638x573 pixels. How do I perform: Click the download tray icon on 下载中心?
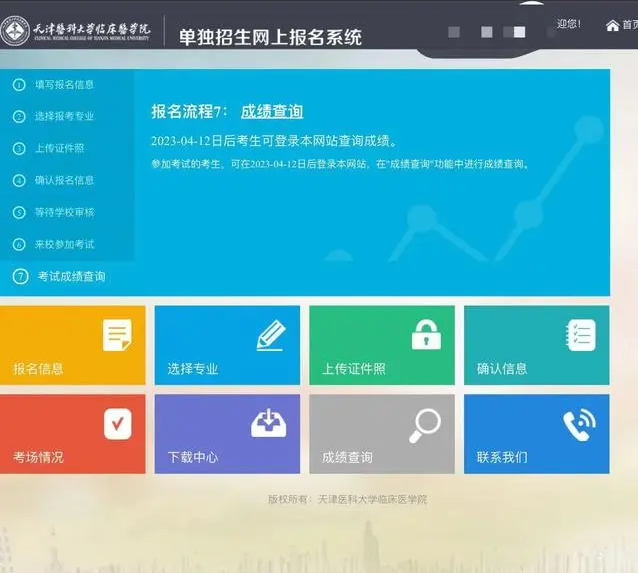coord(268,423)
